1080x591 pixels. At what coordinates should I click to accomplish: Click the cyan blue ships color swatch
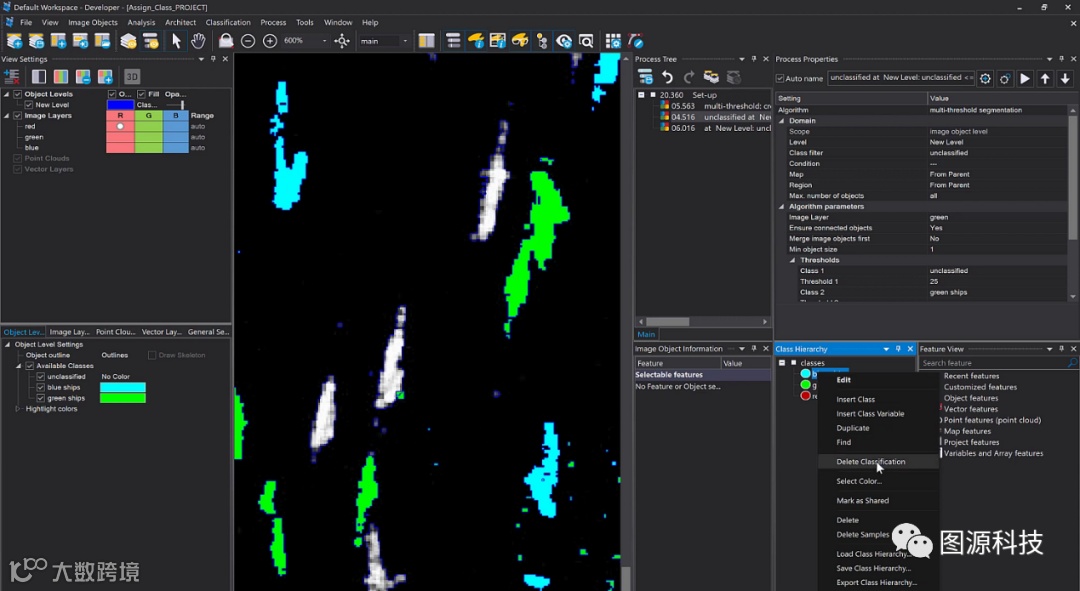point(123,387)
